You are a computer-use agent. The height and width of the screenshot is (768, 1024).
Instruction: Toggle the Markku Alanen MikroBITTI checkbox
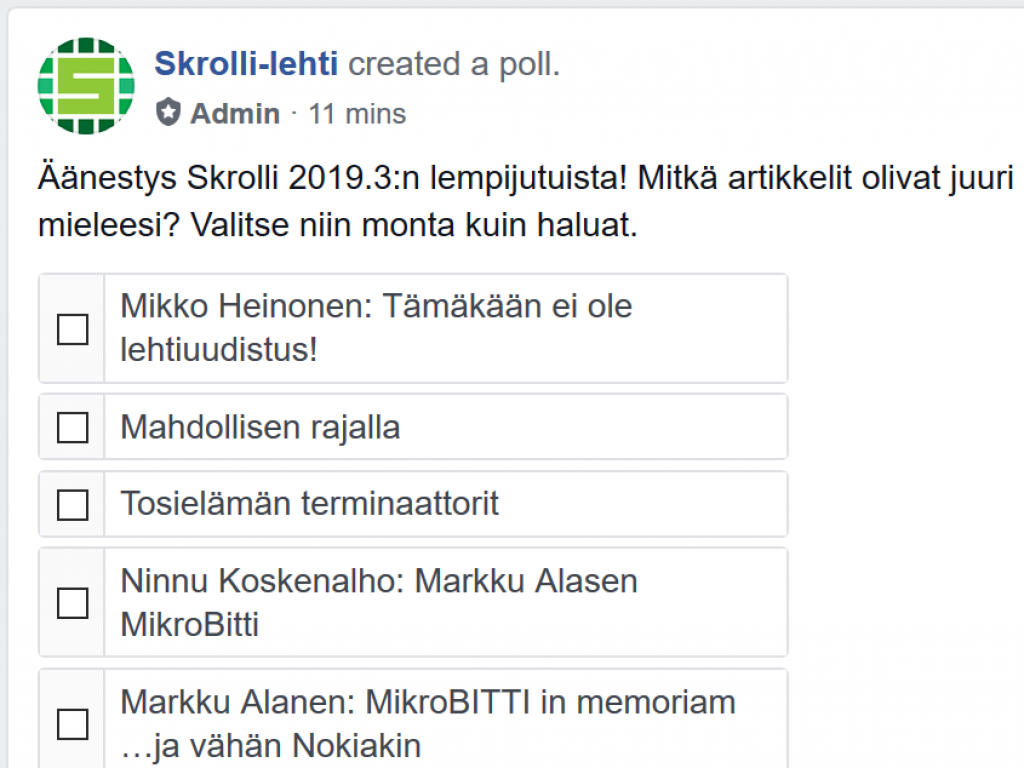72,723
